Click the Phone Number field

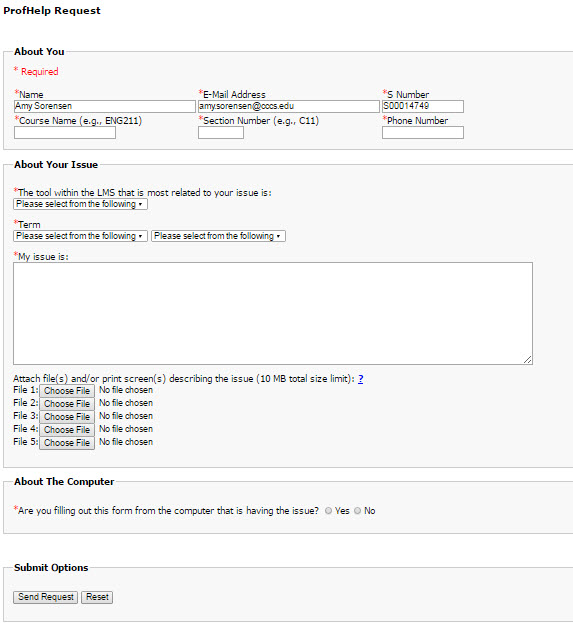[x=423, y=133]
